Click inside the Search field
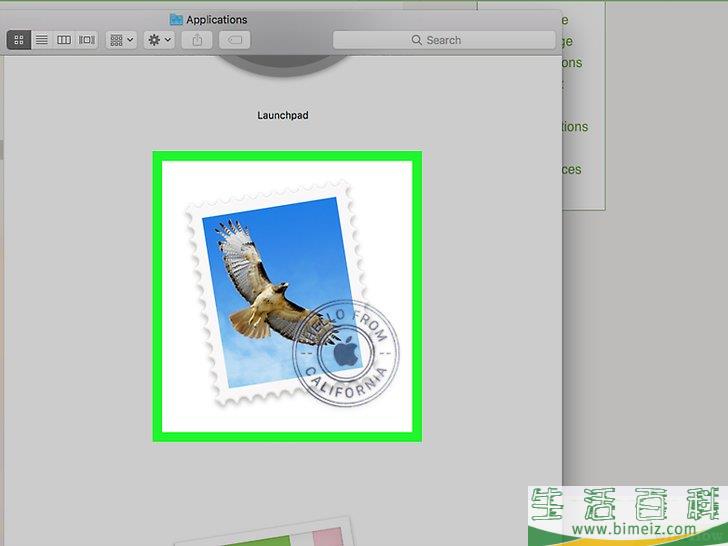 click(444, 40)
